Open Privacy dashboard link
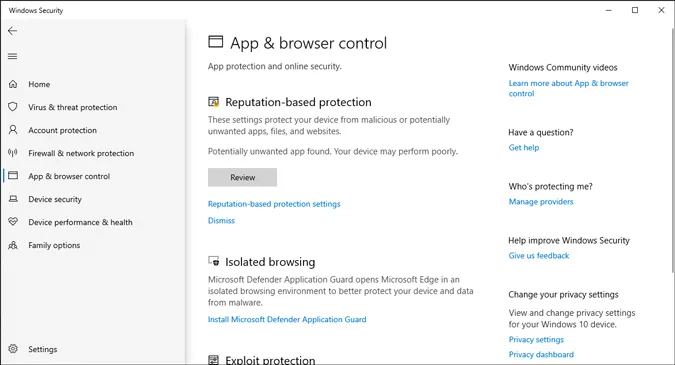The height and width of the screenshot is (365, 675). pyautogui.click(x=541, y=355)
